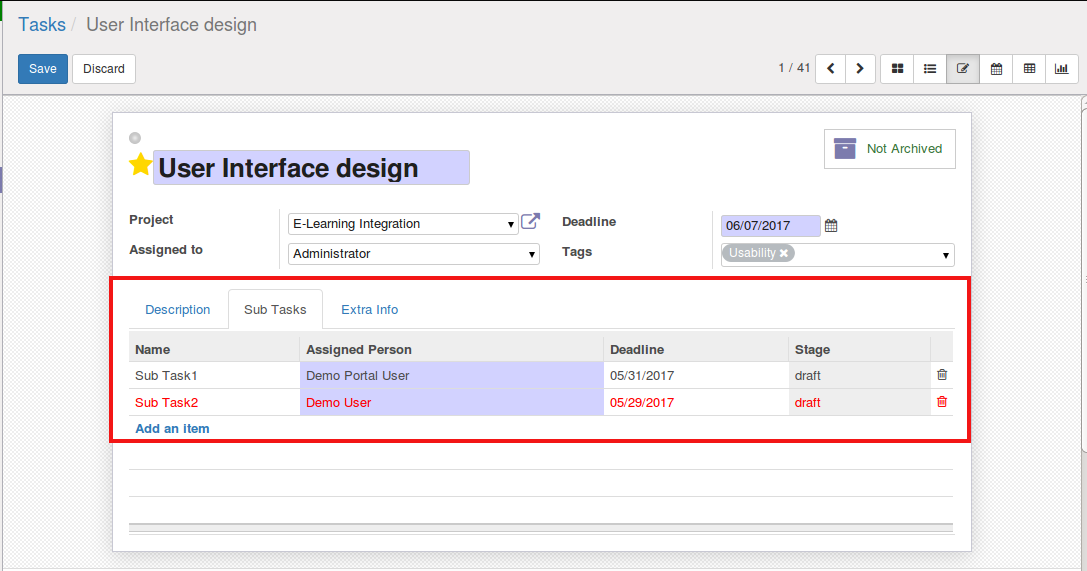Click Add an item link

click(172, 429)
